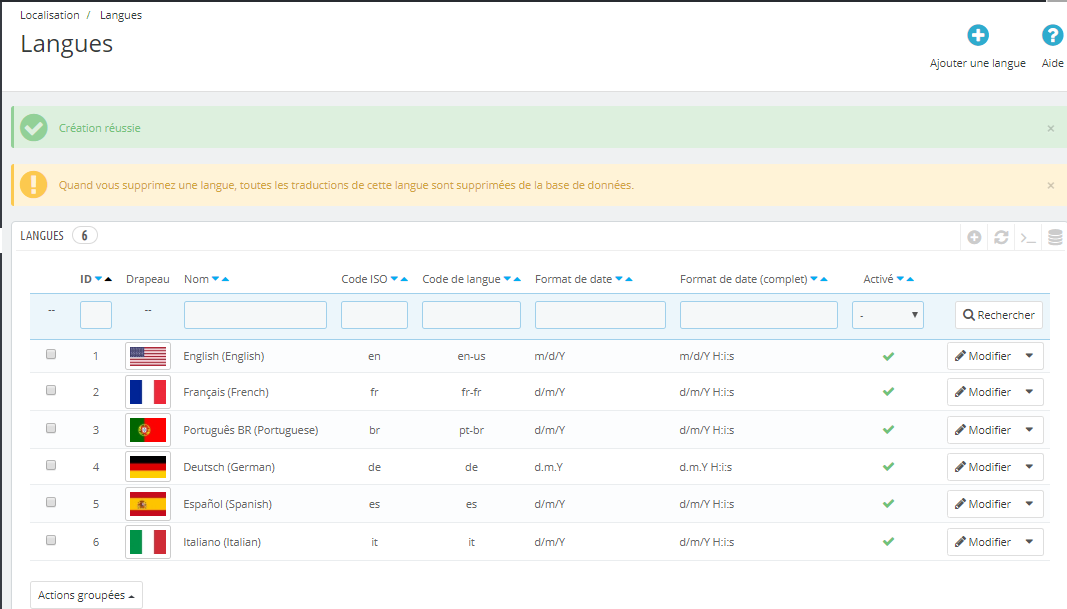The height and width of the screenshot is (609, 1067).
Task: Click Modifier for Português BR
Action: coord(983,430)
